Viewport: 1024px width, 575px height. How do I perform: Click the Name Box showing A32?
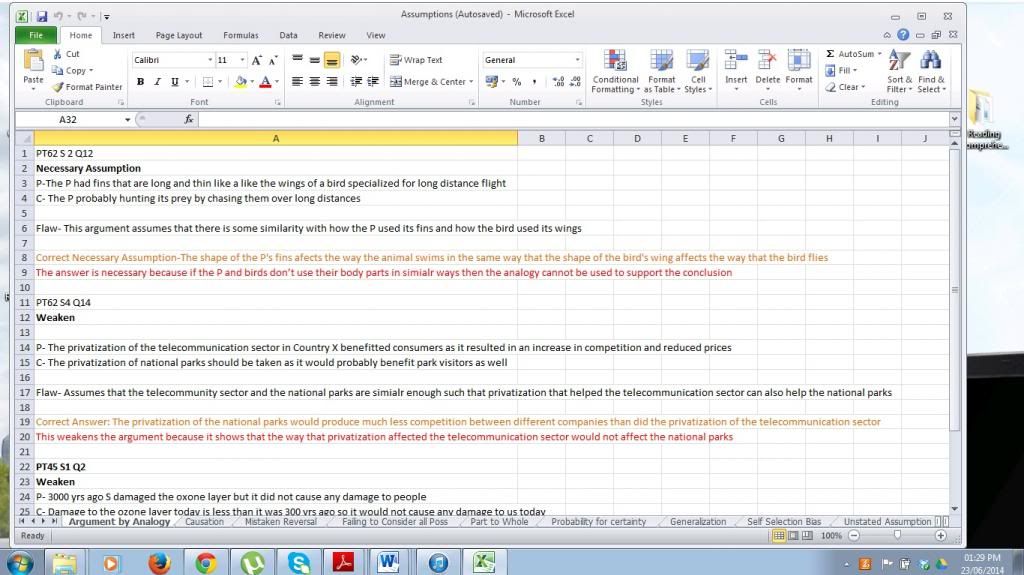(x=69, y=120)
